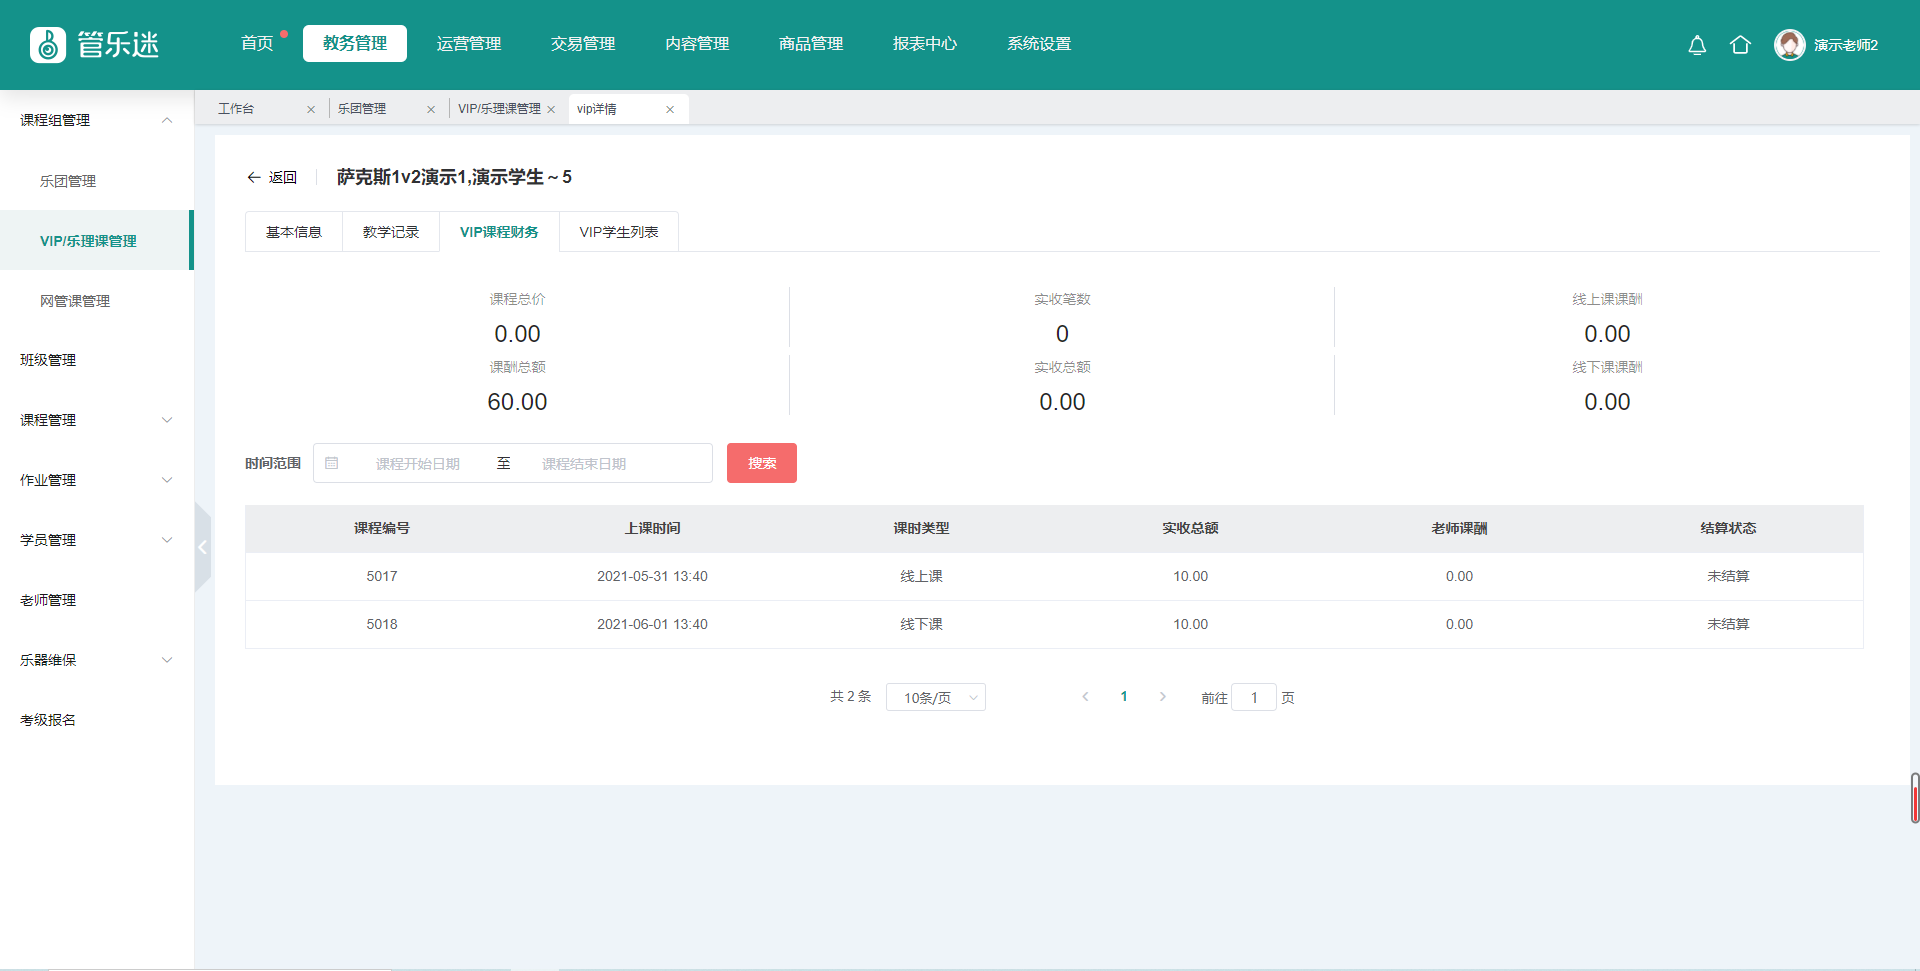Close the 工作台 tab
This screenshot has width=1920, height=971.
pyautogui.click(x=311, y=110)
